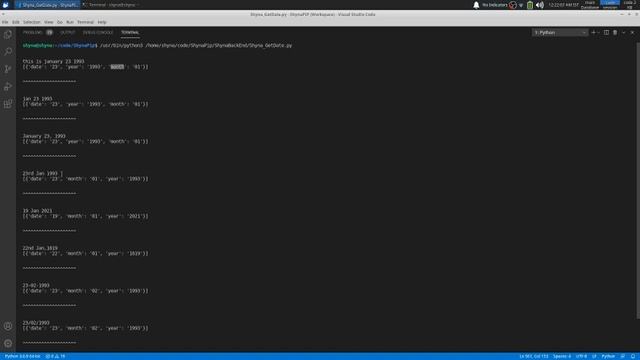Click the system clock in the top panel
The height and width of the screenshot is (360, 640).
point(564,5)
